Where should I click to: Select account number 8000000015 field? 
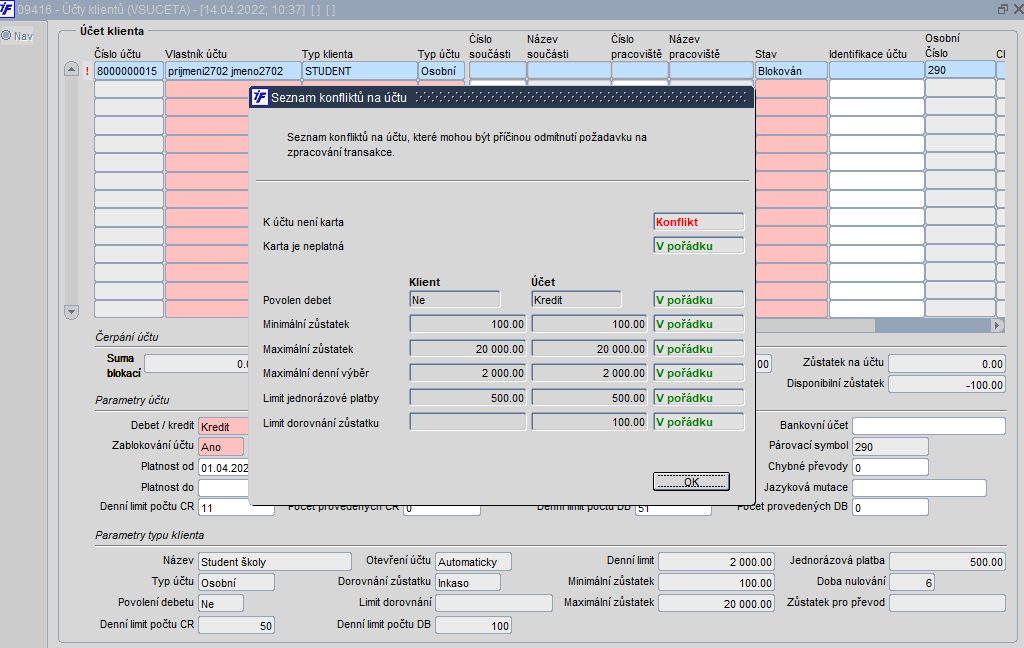coord(128,71)
